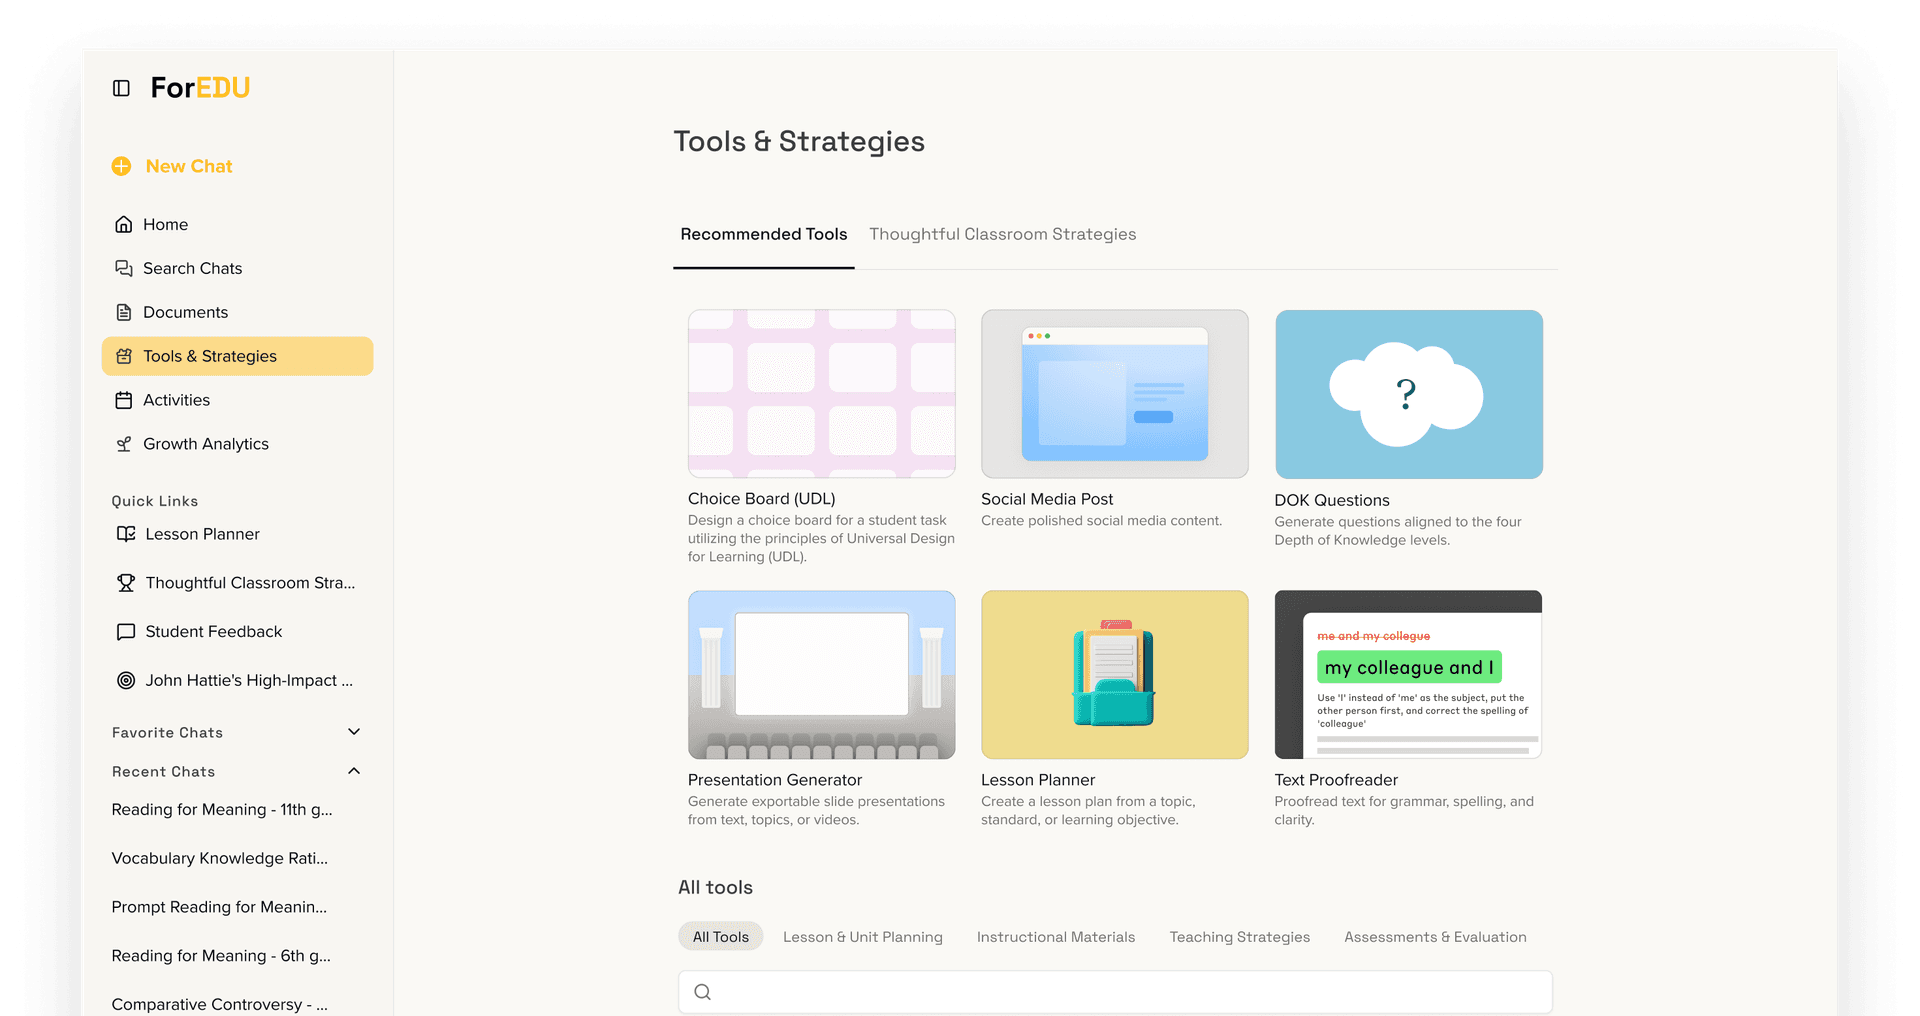The width and height of the screenshot is (1920, 1016).
Task: Collapse the Recent Chats section
Action: pyautogui.click(x=354, y=771)
